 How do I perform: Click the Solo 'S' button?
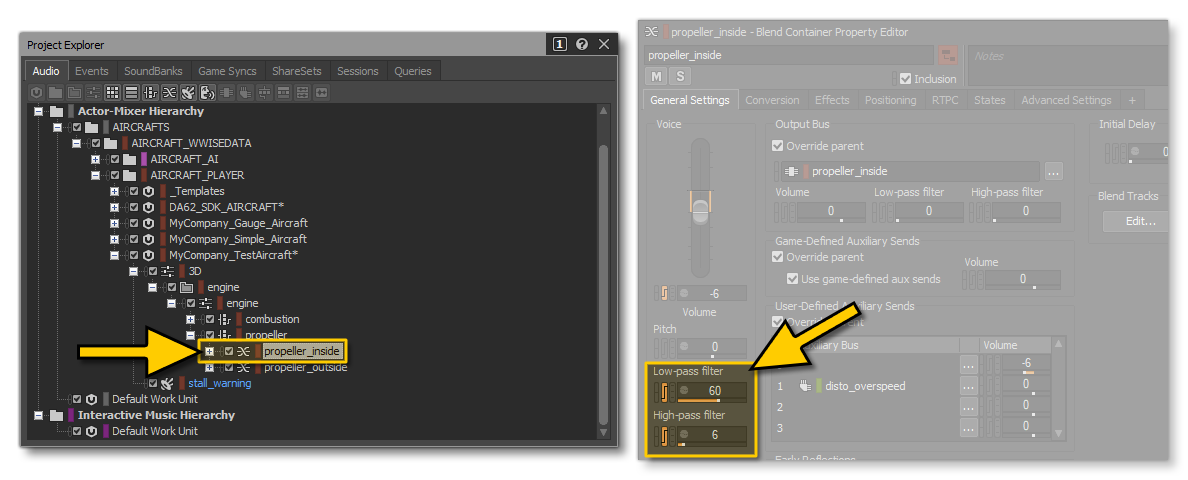[x=680, y=76]
